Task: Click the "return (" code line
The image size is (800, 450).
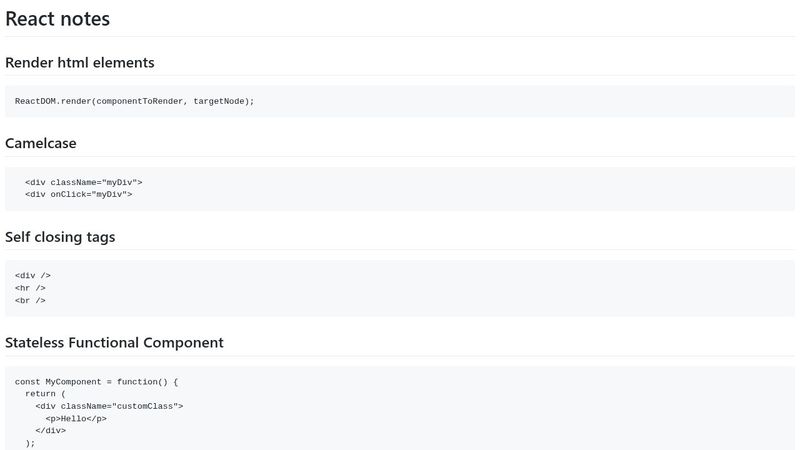Action: pos(45,394)
